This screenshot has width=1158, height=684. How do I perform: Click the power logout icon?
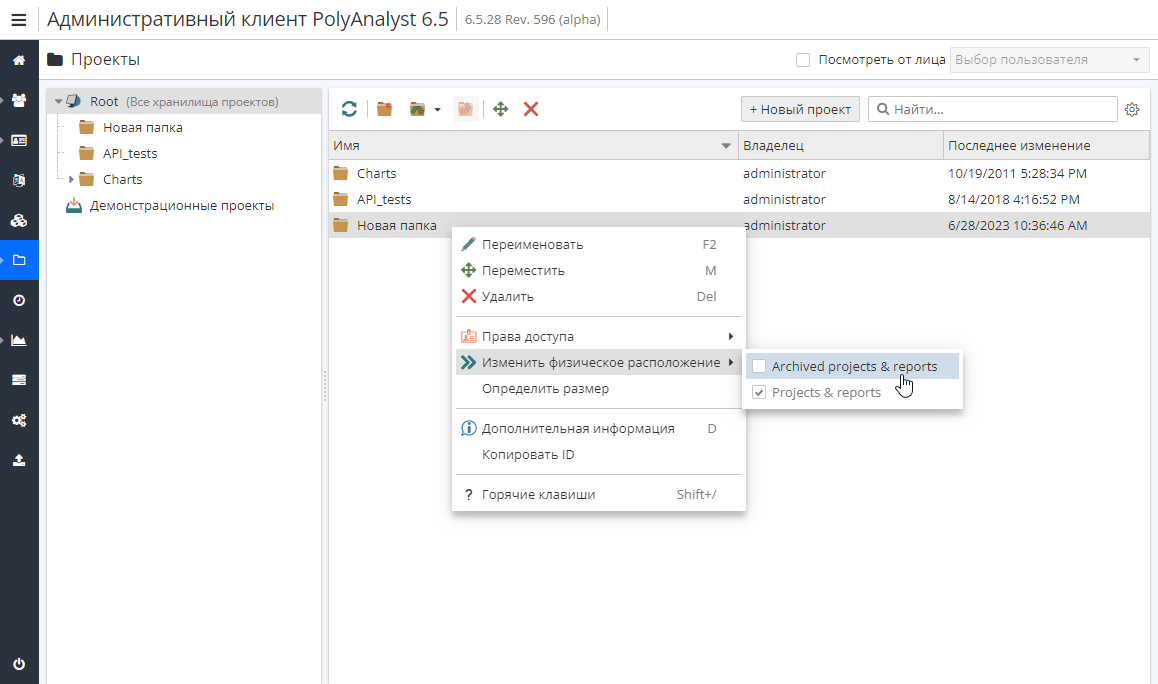coord(19,663)
